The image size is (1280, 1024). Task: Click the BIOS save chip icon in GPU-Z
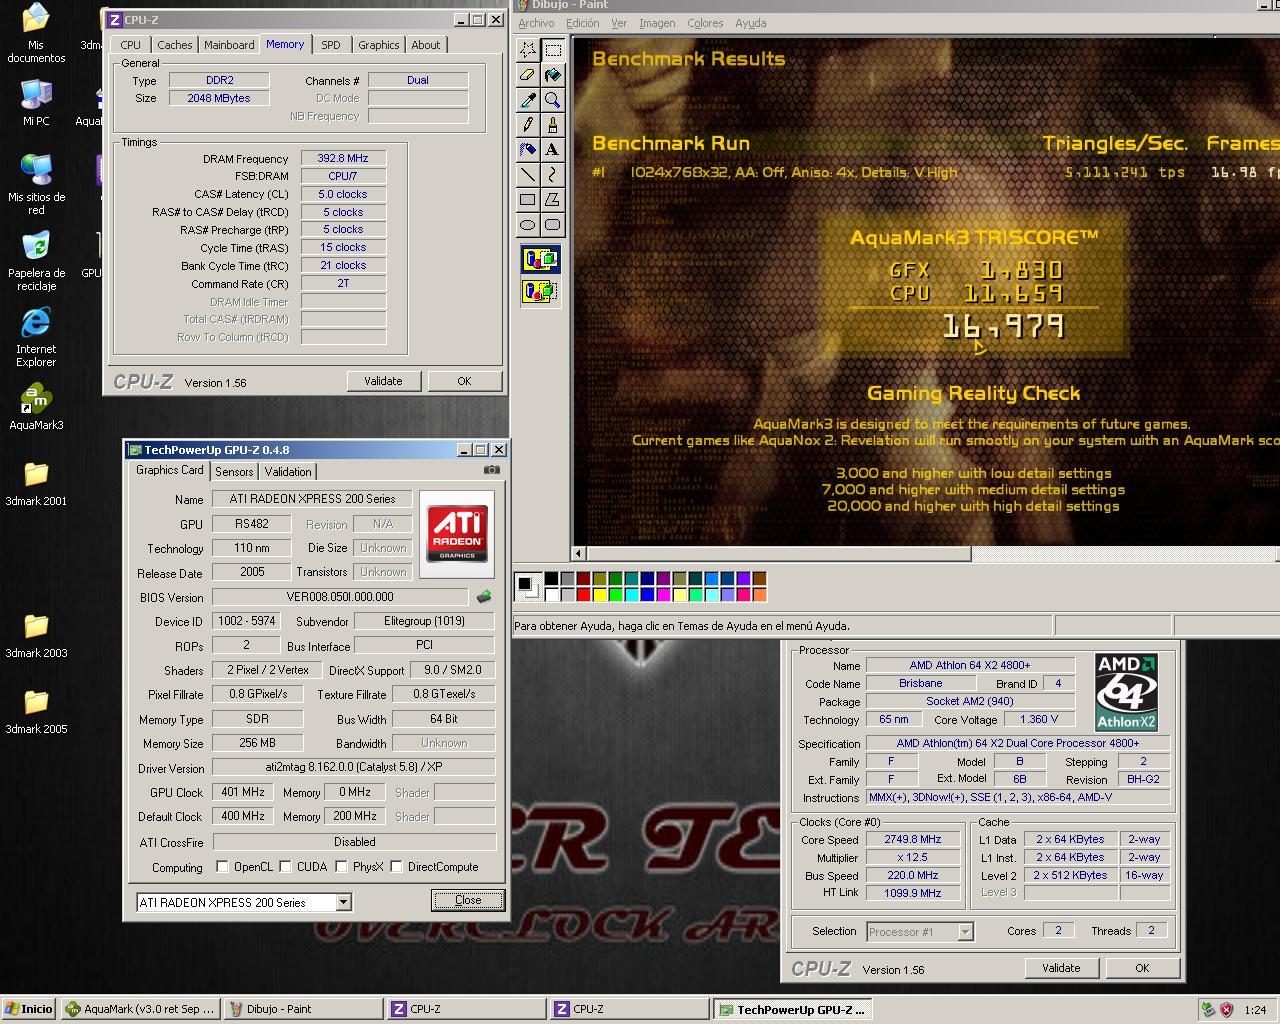pyautogui.click(x=484, y=597)
